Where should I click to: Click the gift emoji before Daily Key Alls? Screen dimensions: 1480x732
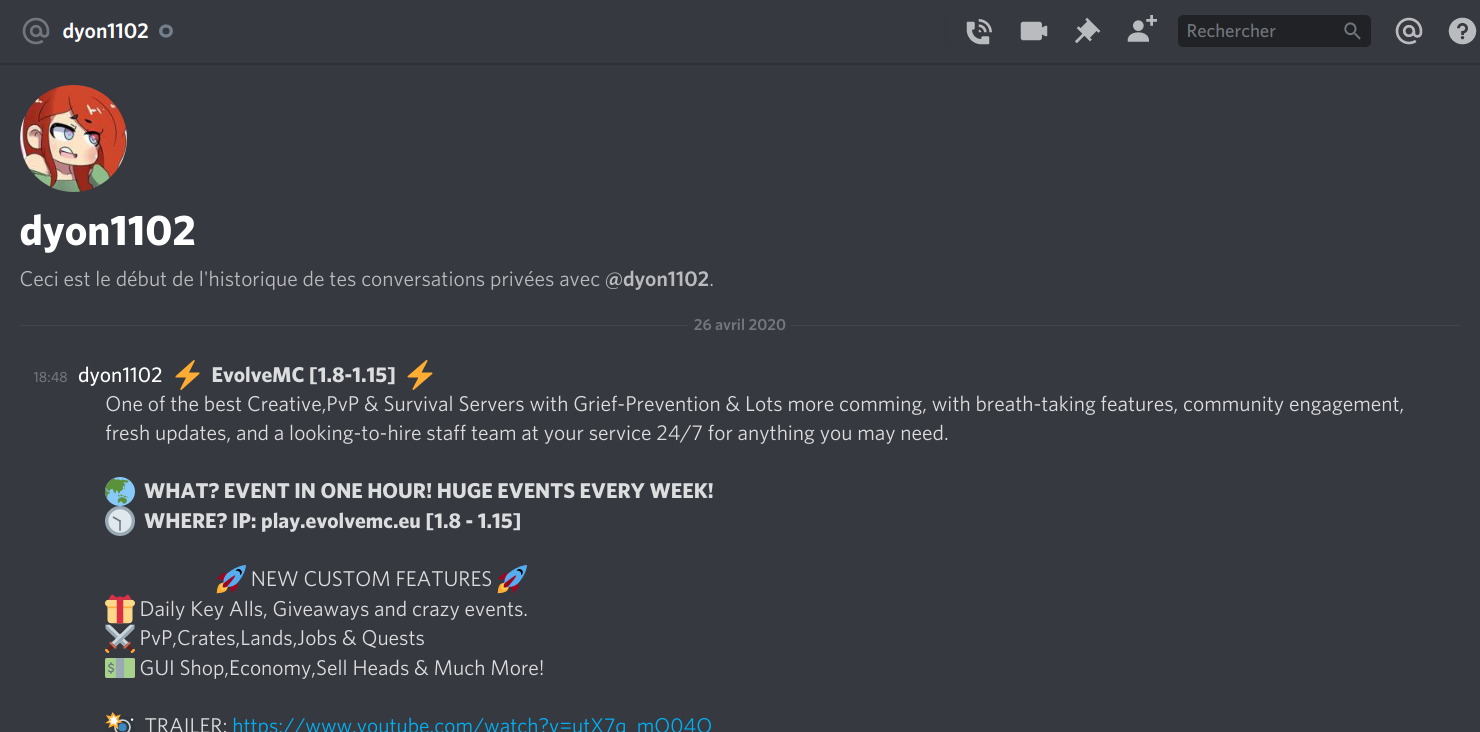tap(120, 608)
